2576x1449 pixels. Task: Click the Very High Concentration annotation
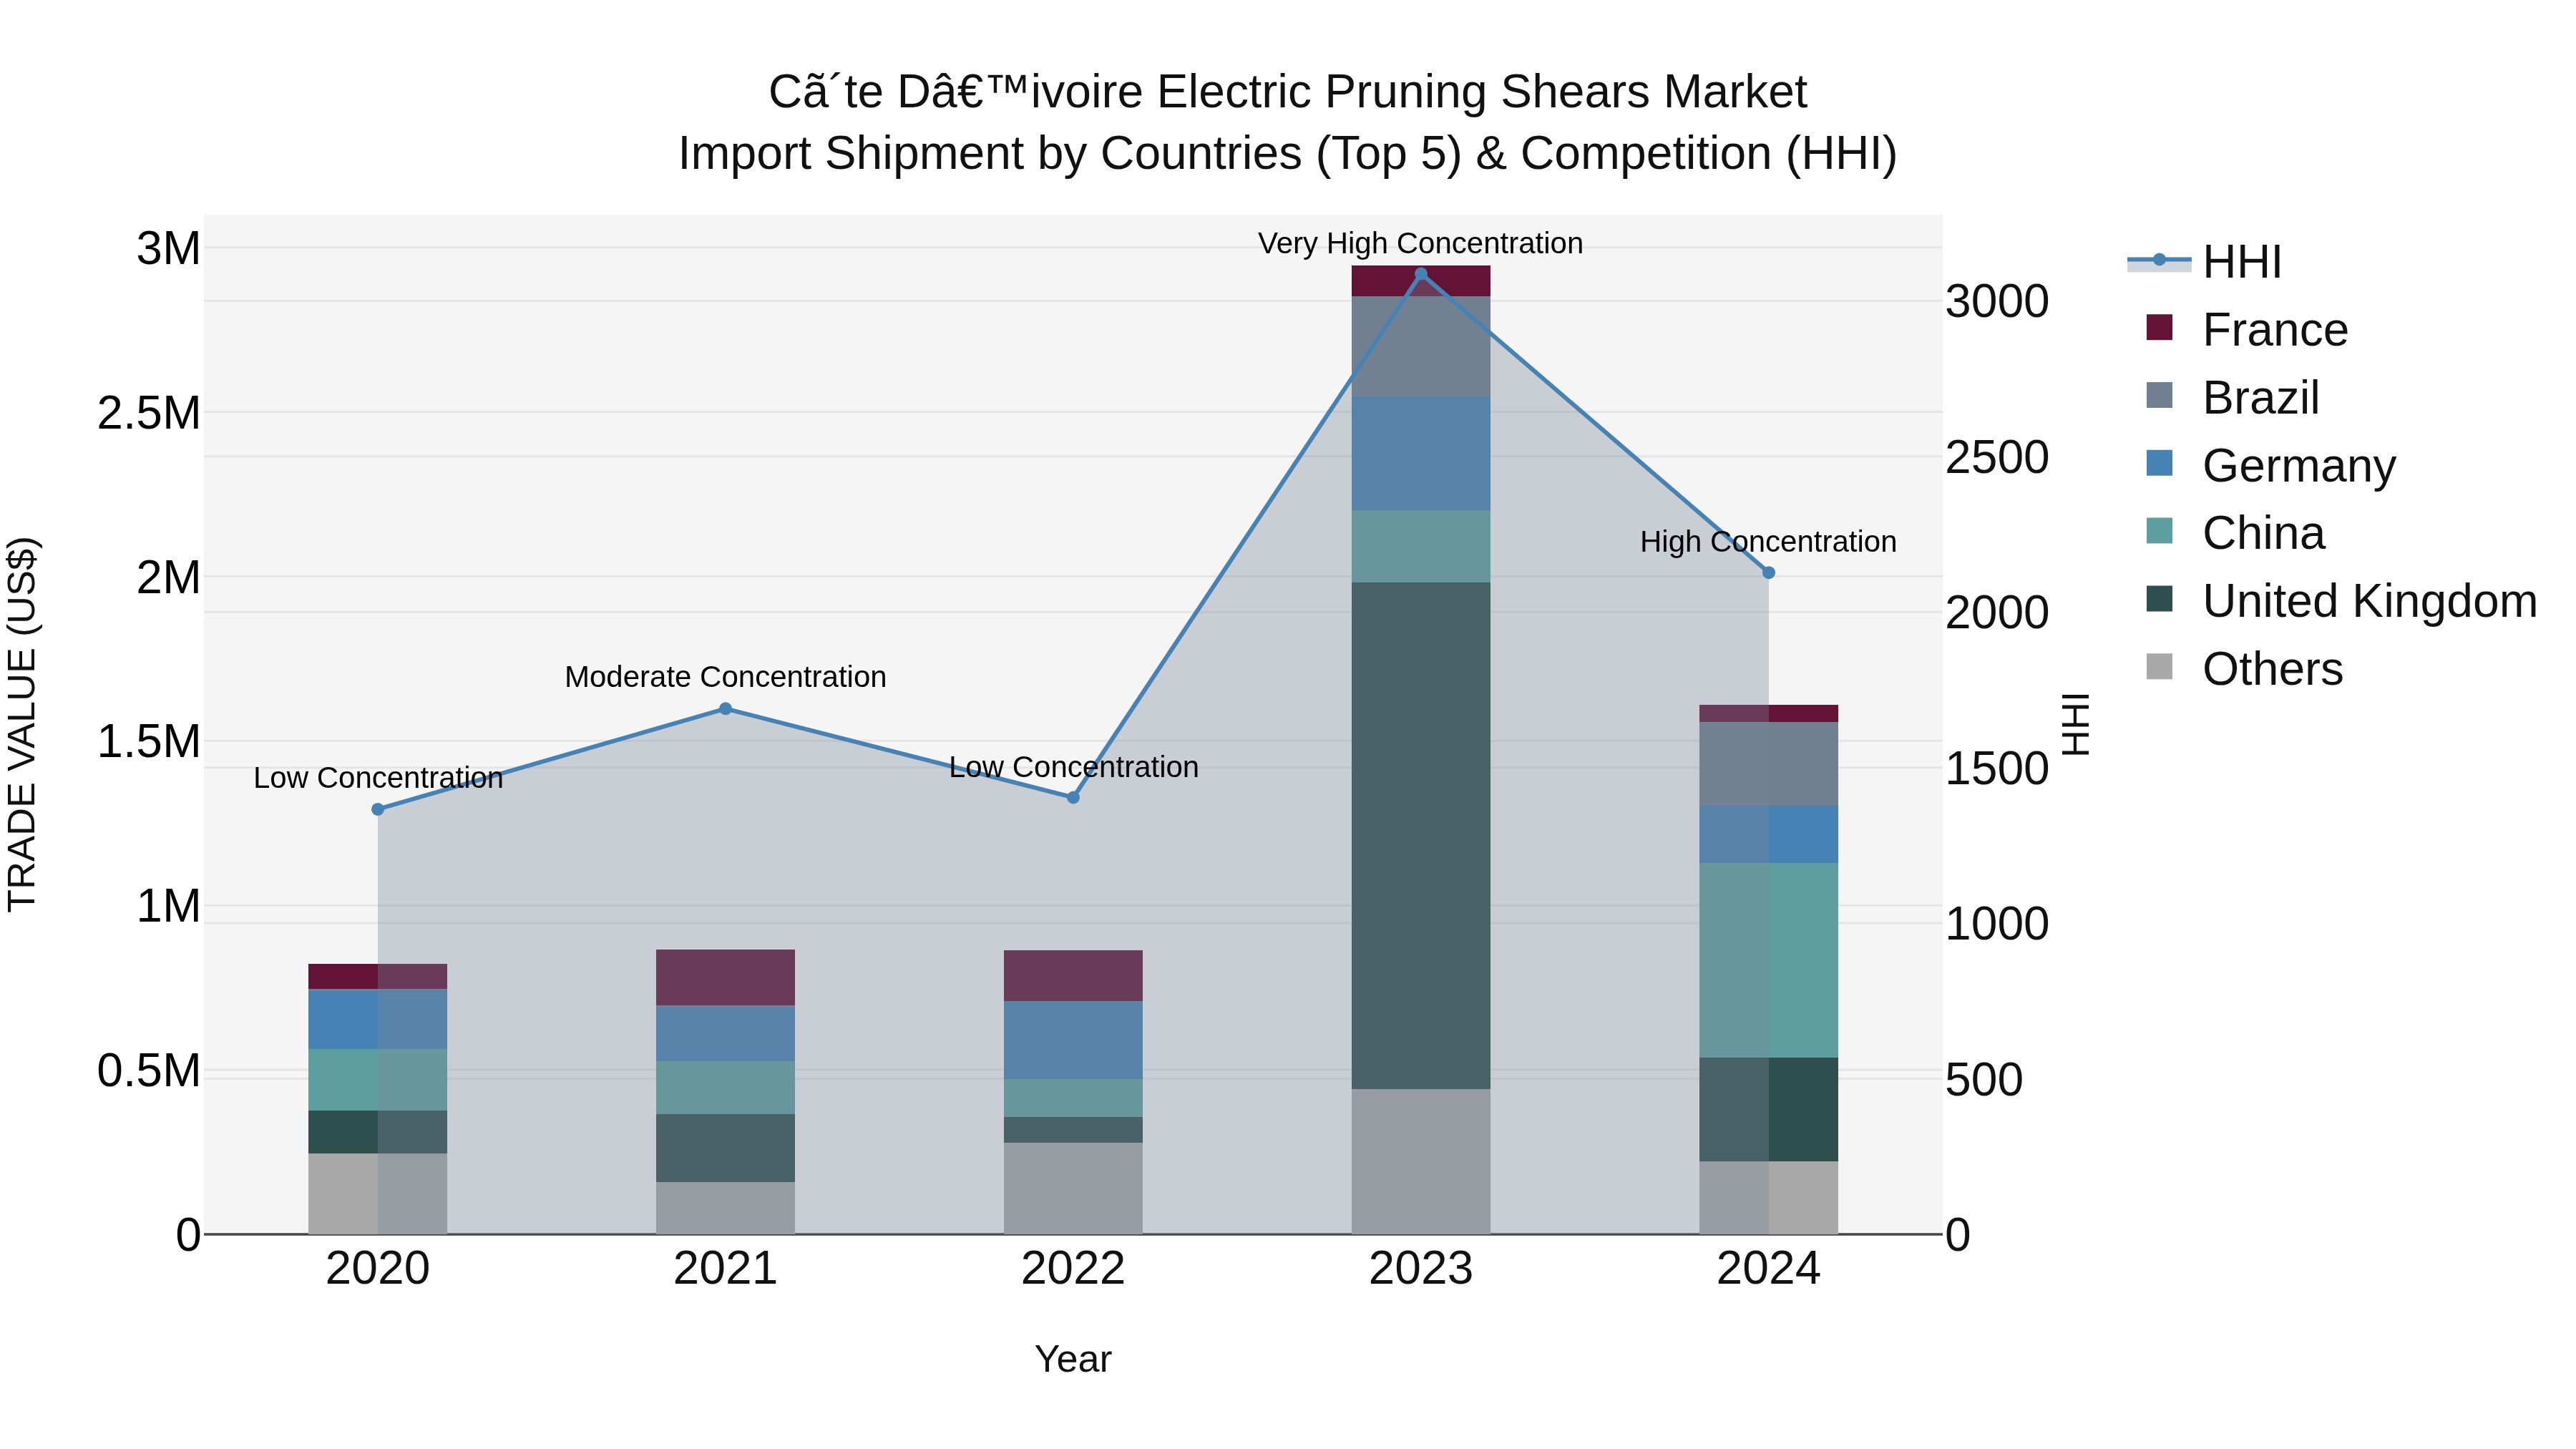coord(1420,243)
